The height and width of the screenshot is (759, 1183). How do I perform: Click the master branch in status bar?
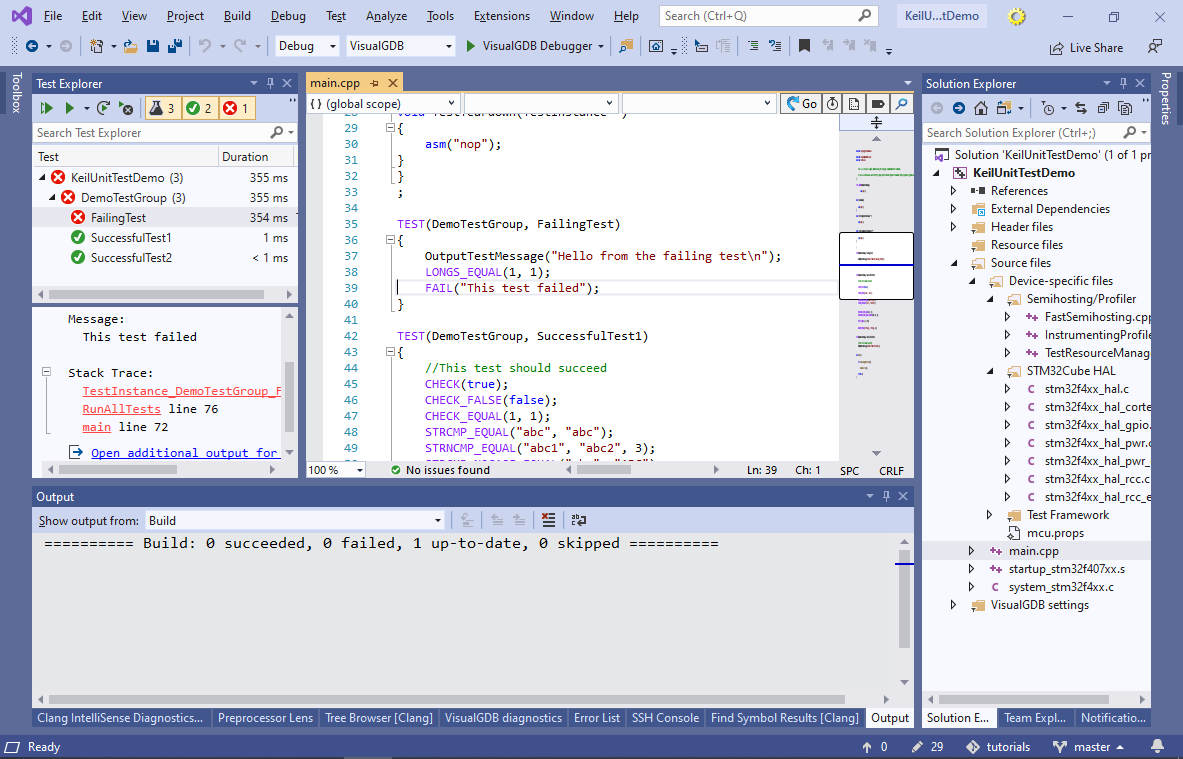tap(1088, 747)
